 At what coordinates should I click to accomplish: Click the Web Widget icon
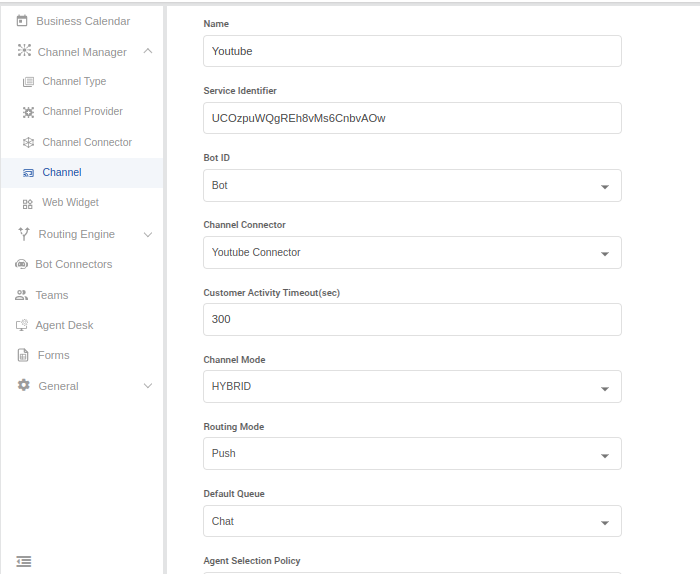(28, 203)
